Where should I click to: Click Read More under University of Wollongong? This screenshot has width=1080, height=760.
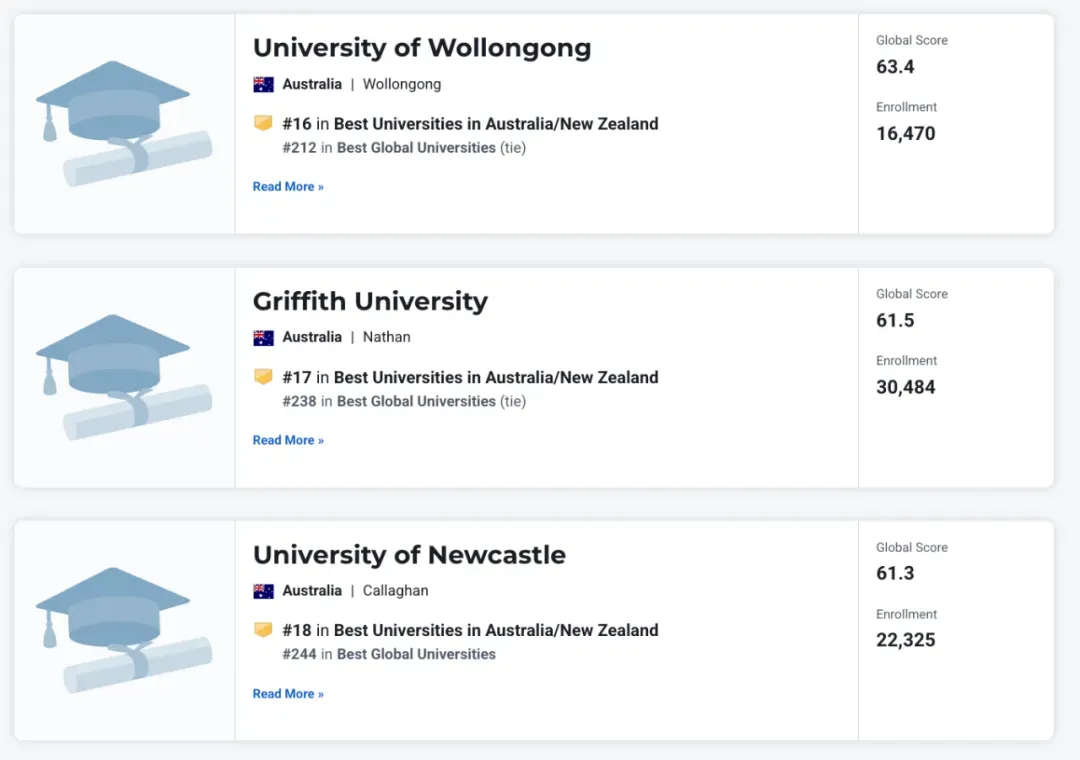pos(288,187)
